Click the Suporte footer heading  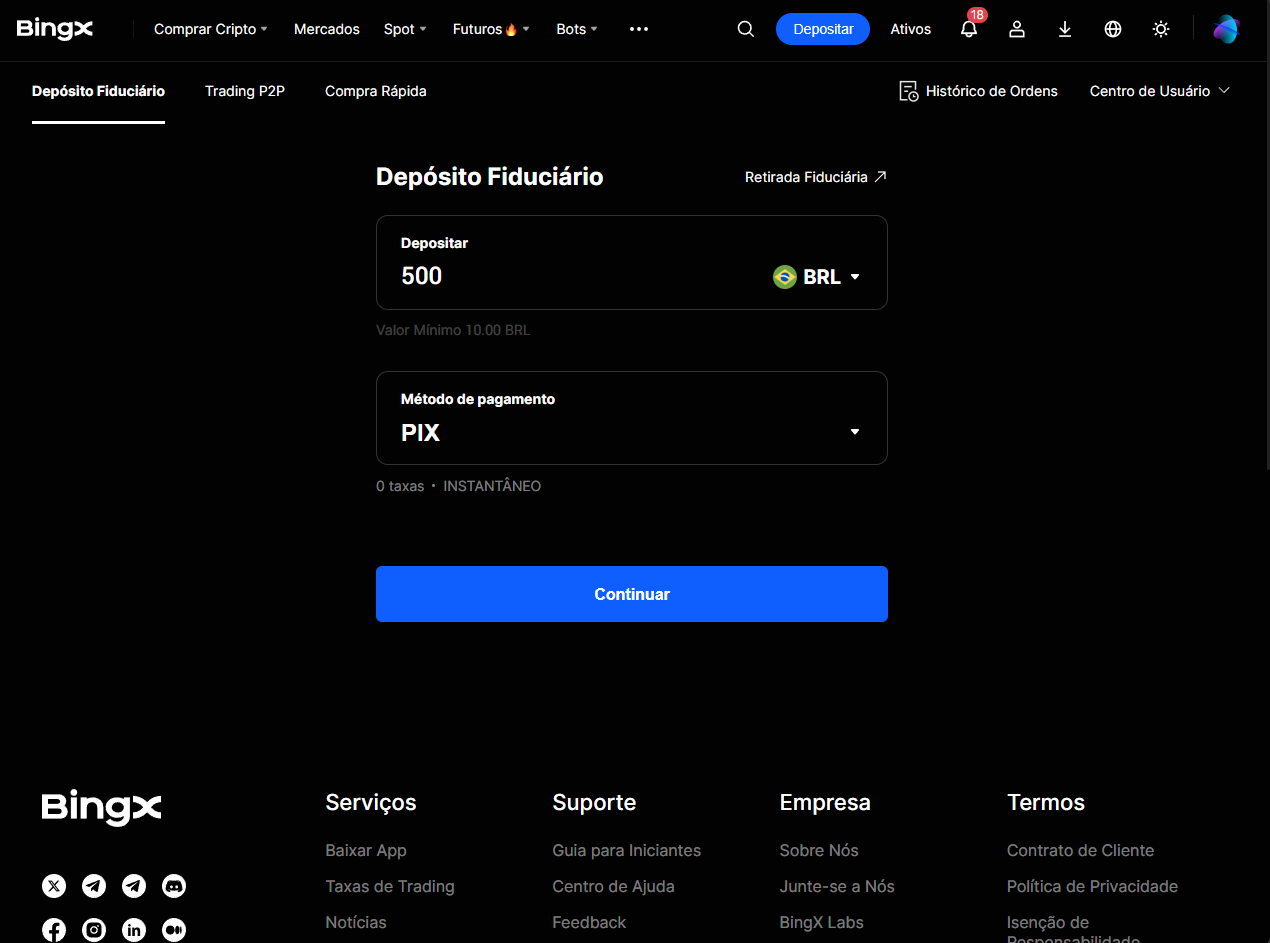(594, 802)
